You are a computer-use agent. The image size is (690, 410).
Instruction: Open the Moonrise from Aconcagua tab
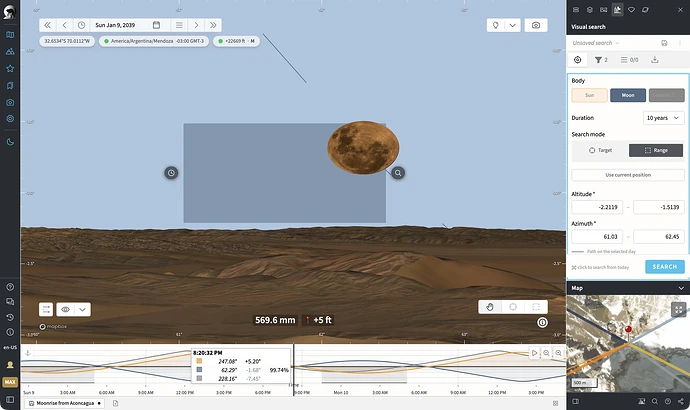pos(65,403)
